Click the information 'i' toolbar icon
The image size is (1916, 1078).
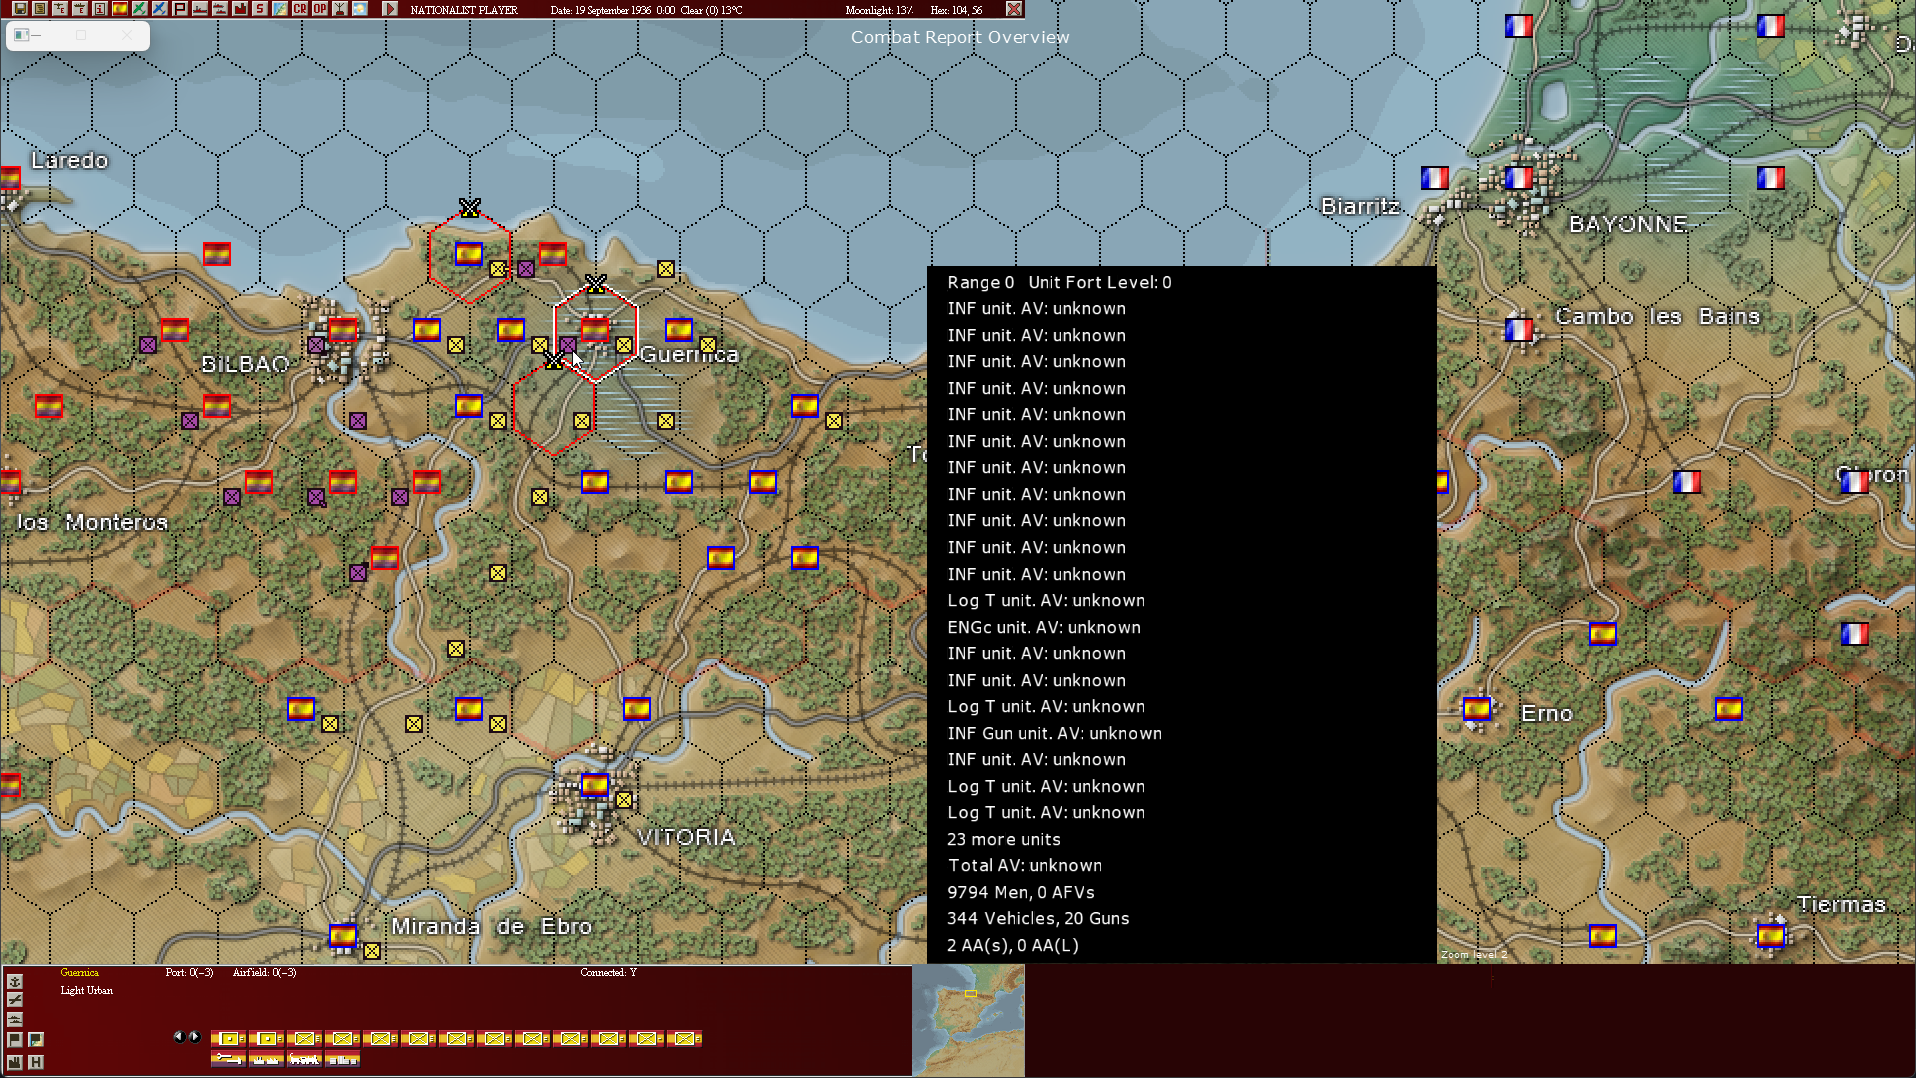[x=100, y=9]
